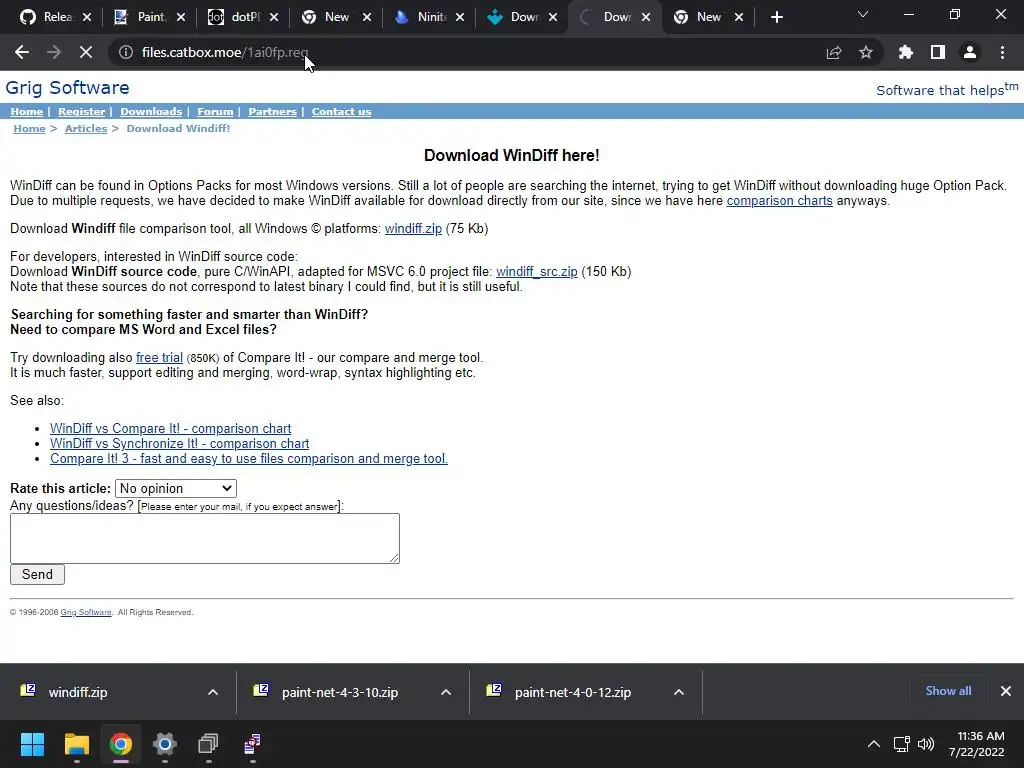Open WinDiff vs Synchronize It! comparison chart
The width and height of the screenshot is (1024, 768).
180,443
